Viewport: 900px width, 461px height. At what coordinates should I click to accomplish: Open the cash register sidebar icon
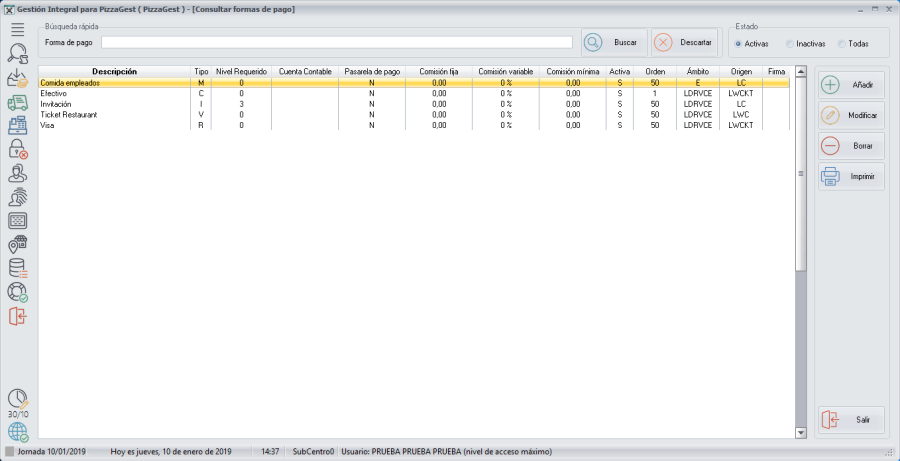pos(17,126)
